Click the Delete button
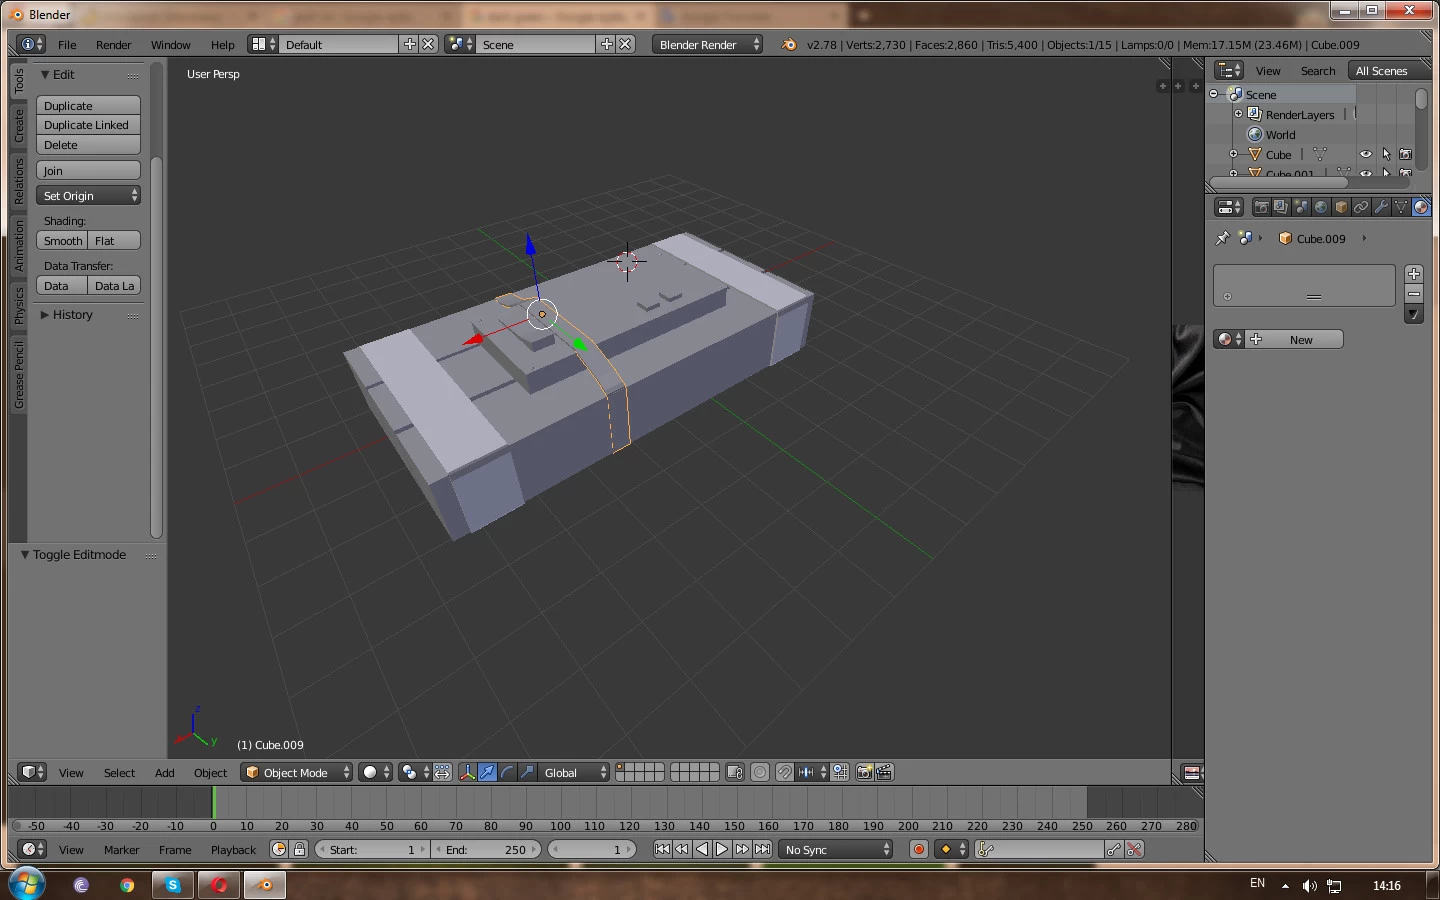The height and width of the screenshot is (900, 1440). tap(88, 145)
